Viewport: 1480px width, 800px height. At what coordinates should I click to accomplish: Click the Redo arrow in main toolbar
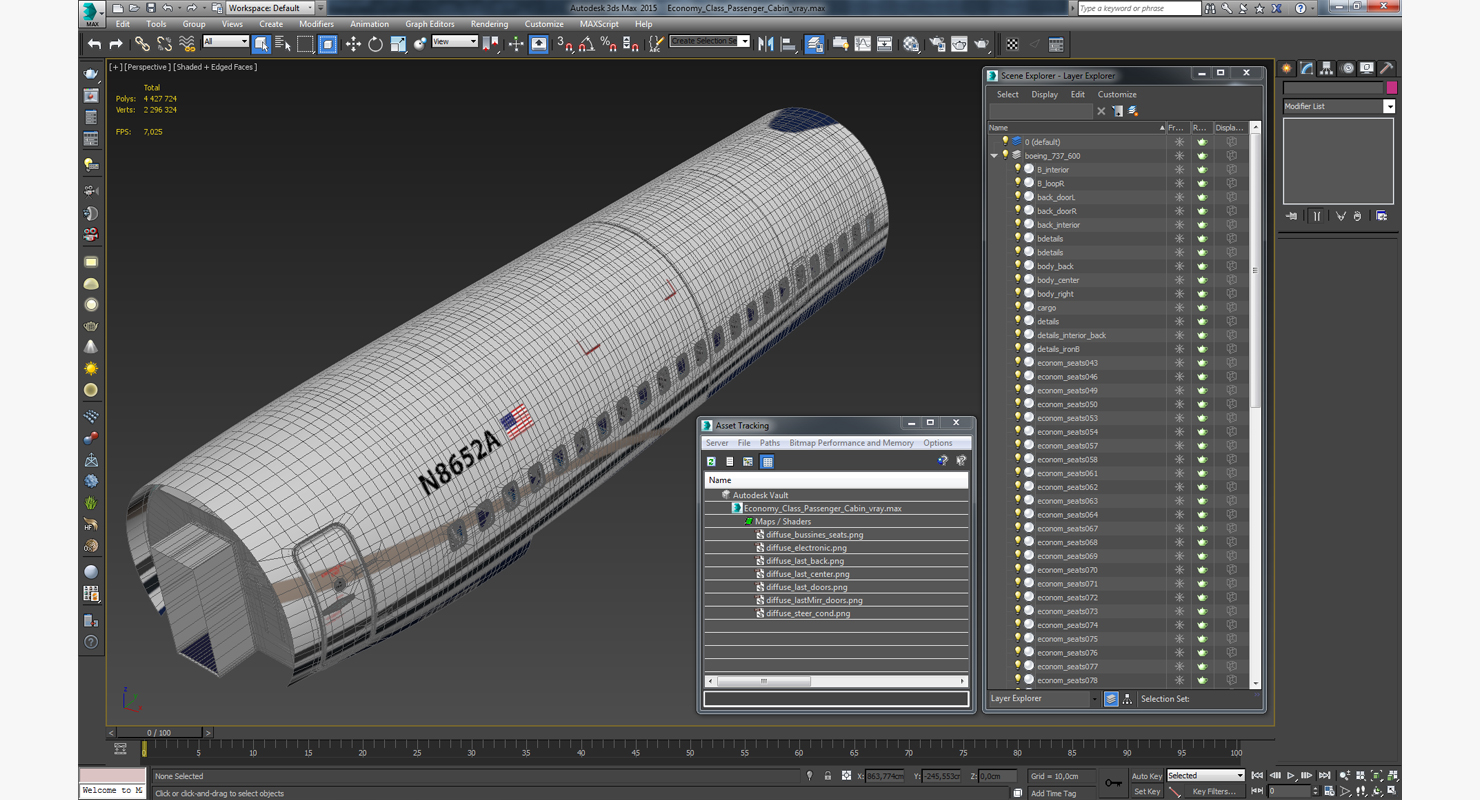[x=116, y=44]
